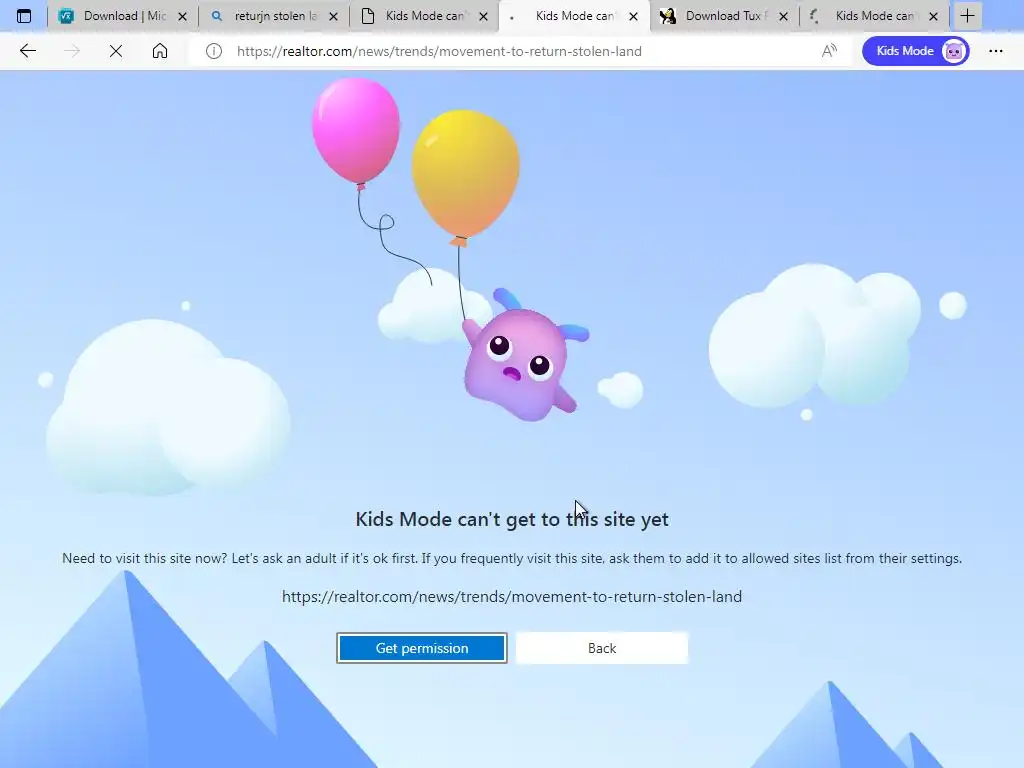Click the Back button on page
1024x768 pixels.
click(602, 648)
